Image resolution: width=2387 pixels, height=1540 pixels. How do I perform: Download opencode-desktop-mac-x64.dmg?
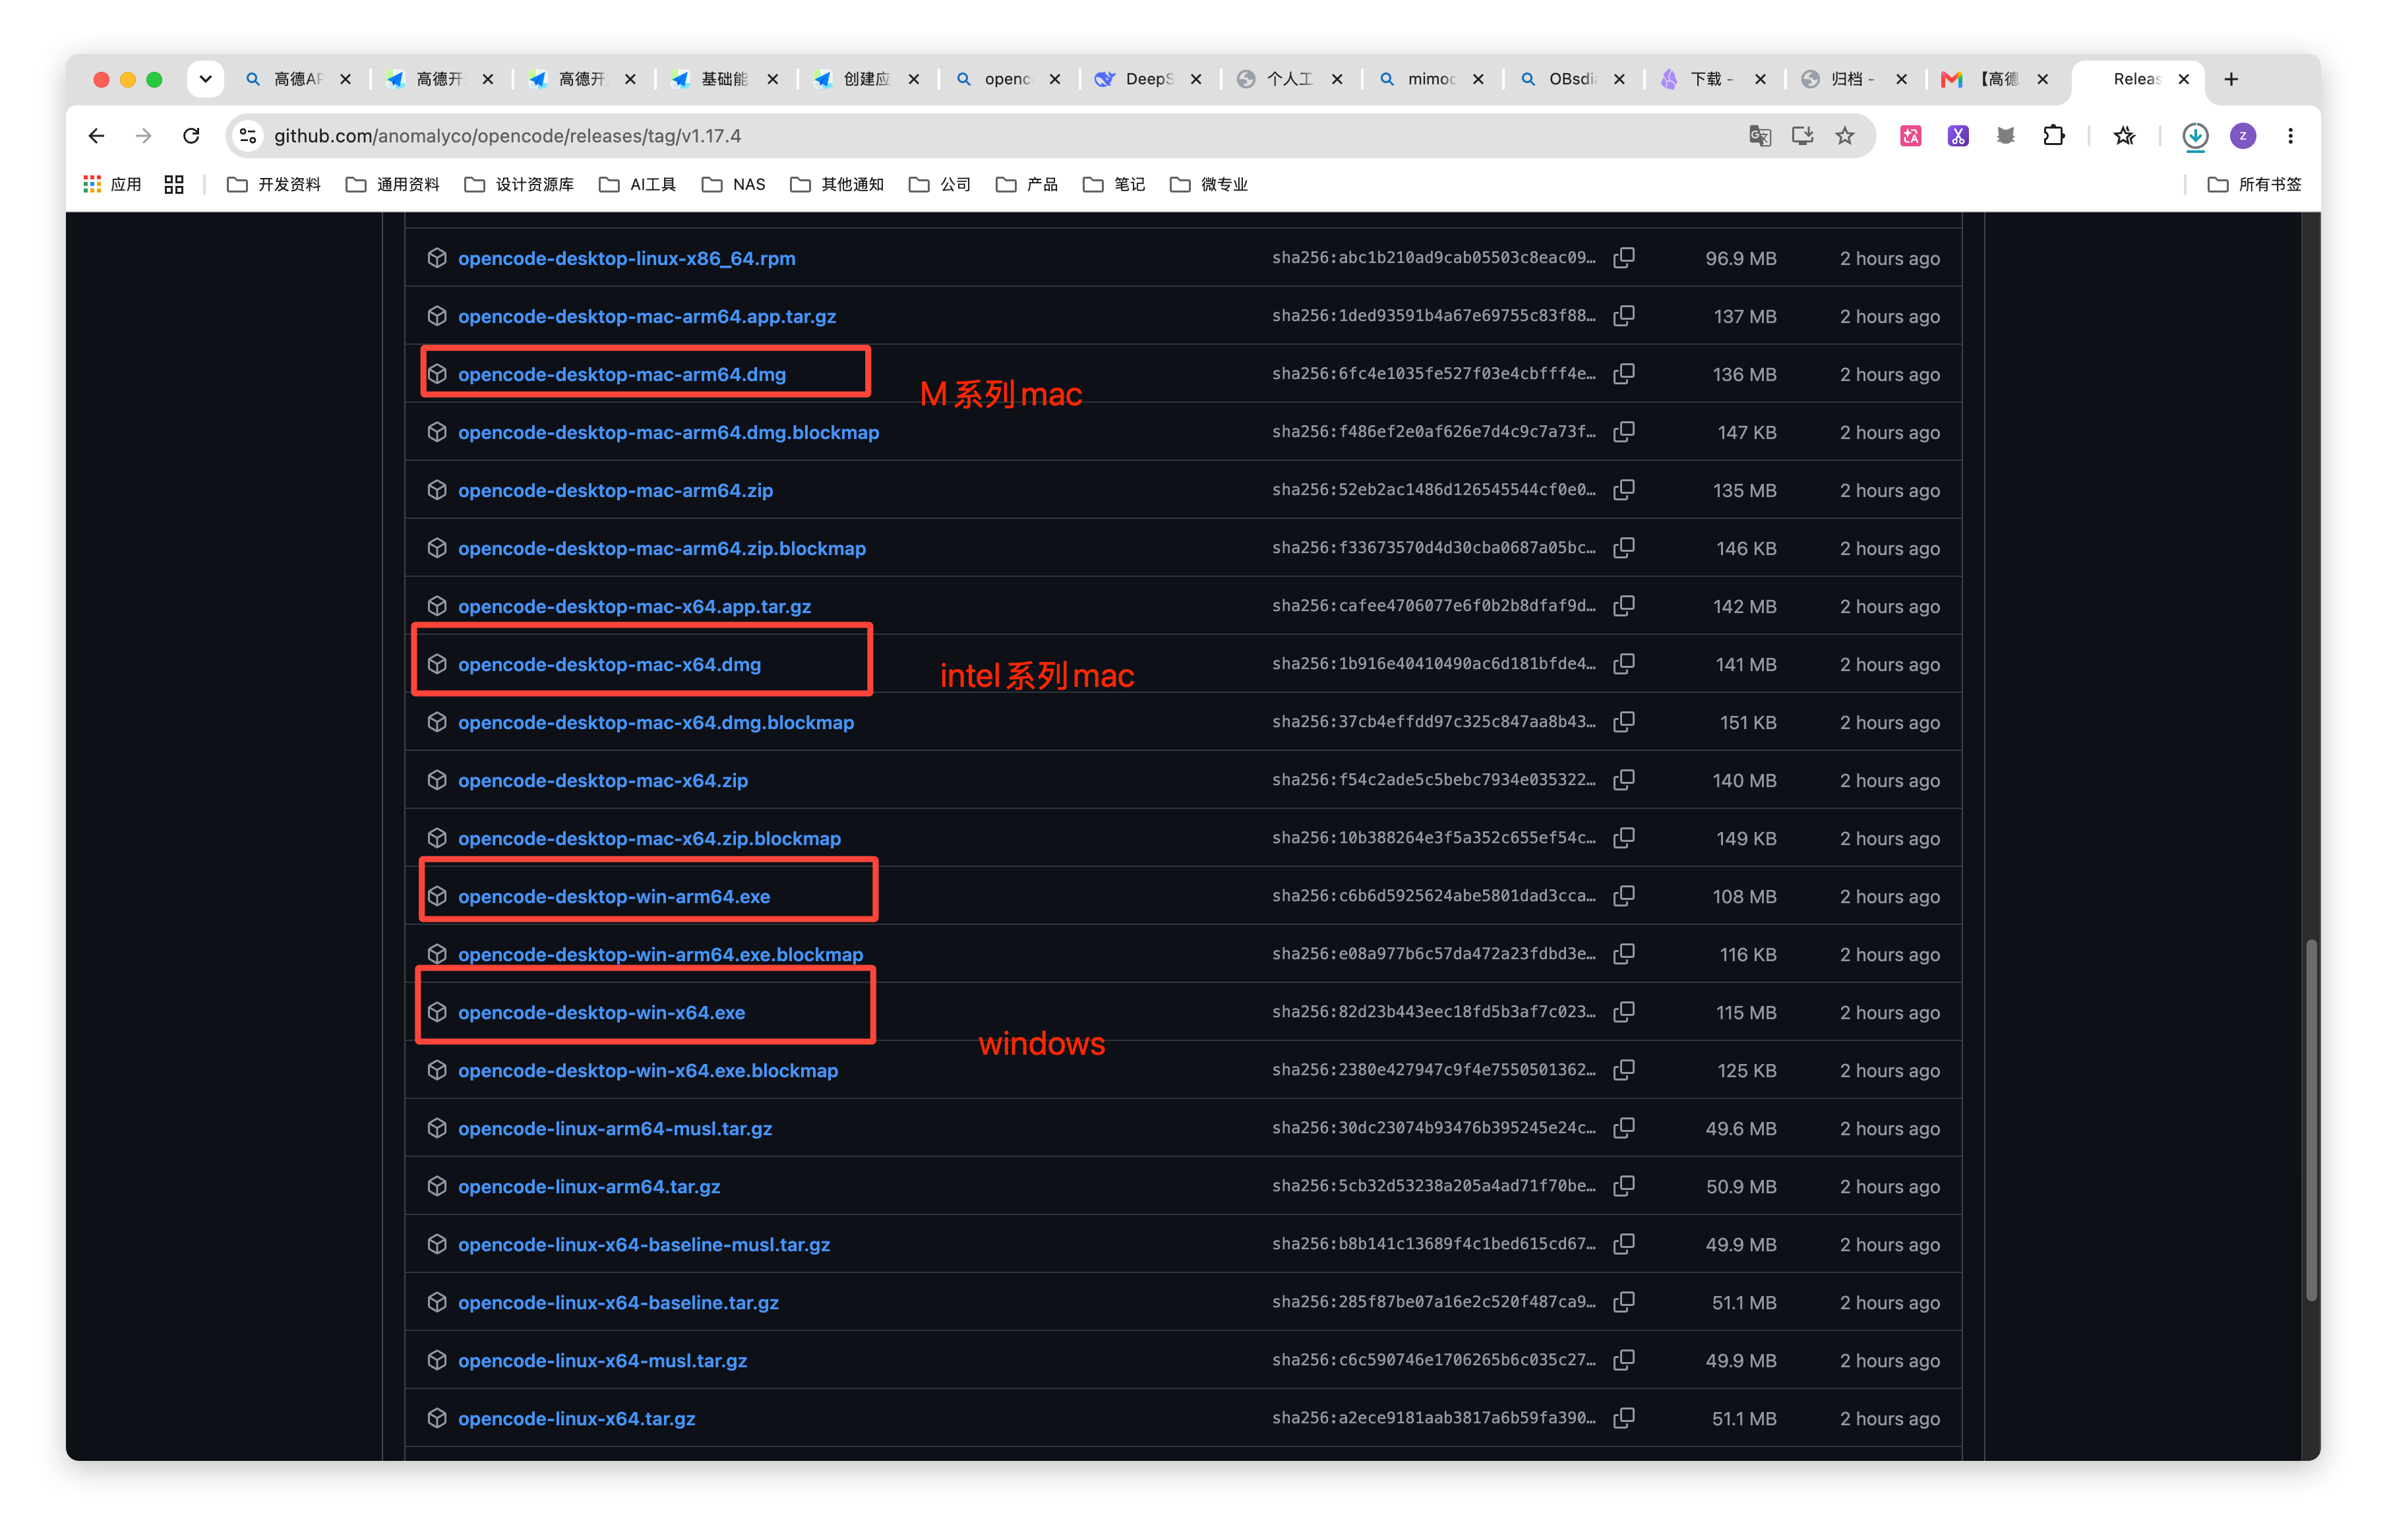pyautogui.click(x=609, y=664)
